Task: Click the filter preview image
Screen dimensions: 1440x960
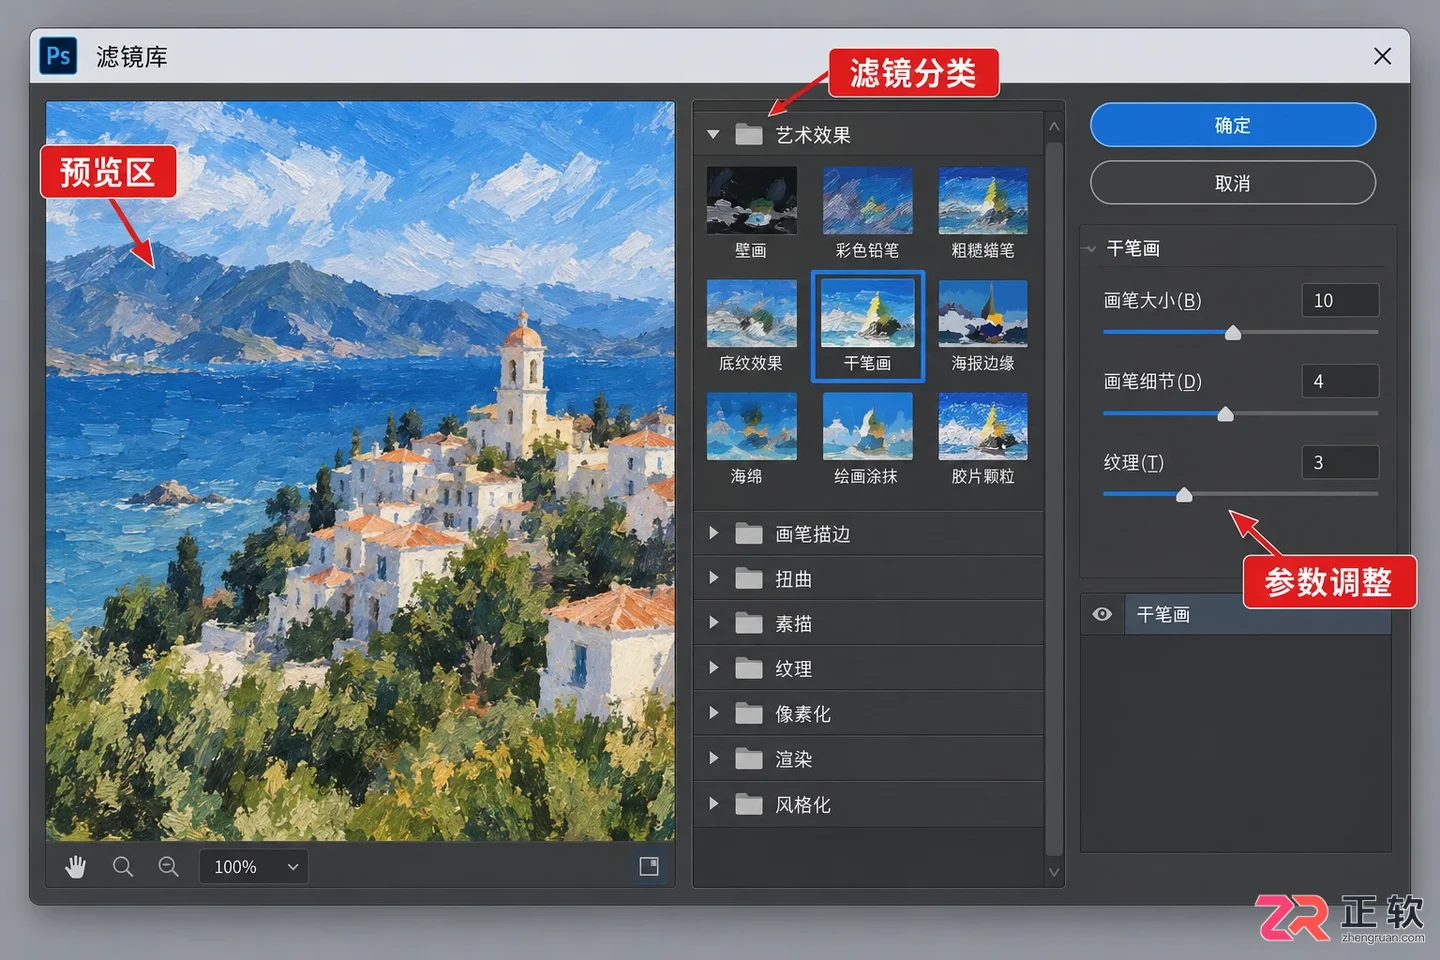Action: point(361,470)
